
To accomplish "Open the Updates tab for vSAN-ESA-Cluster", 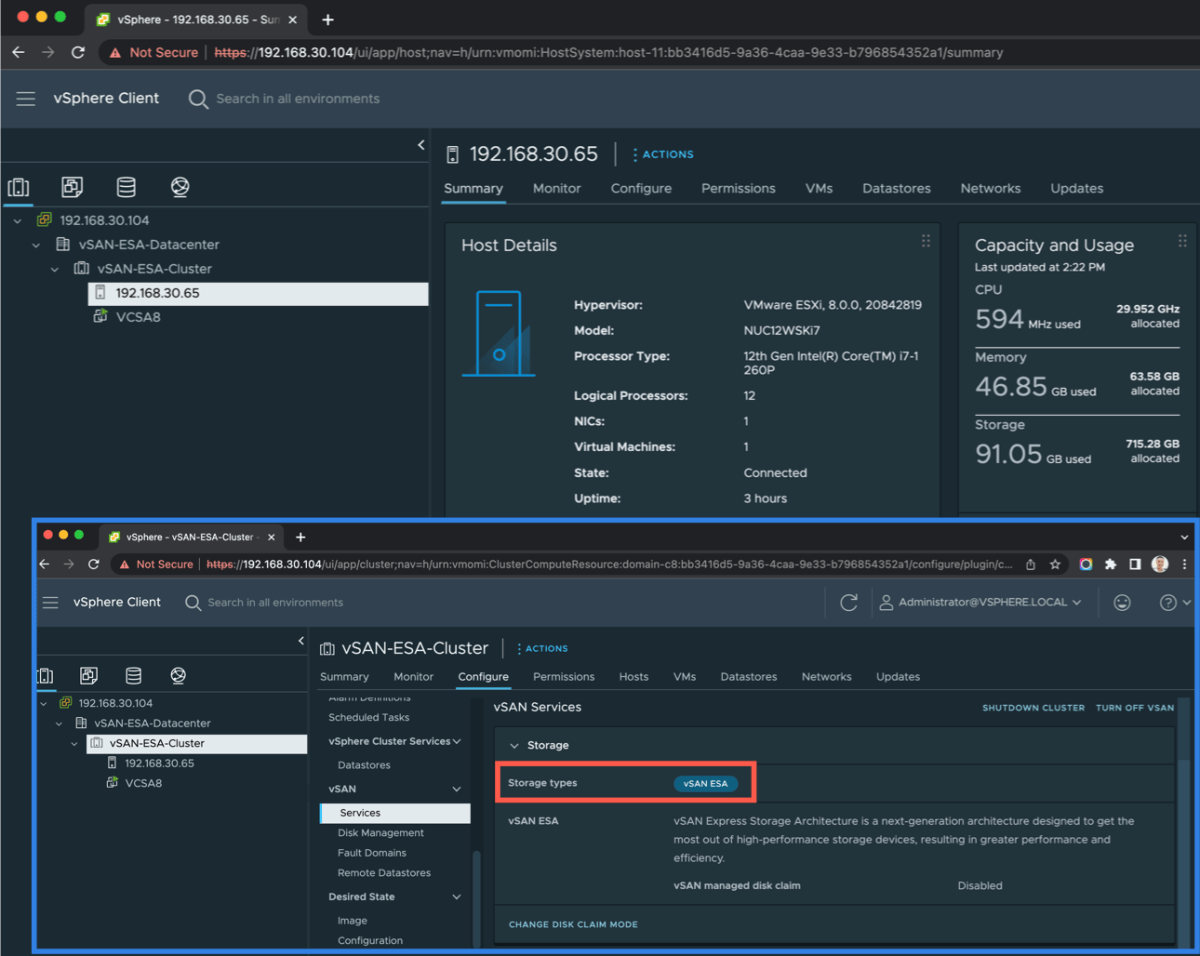I will tap(898, 676).
